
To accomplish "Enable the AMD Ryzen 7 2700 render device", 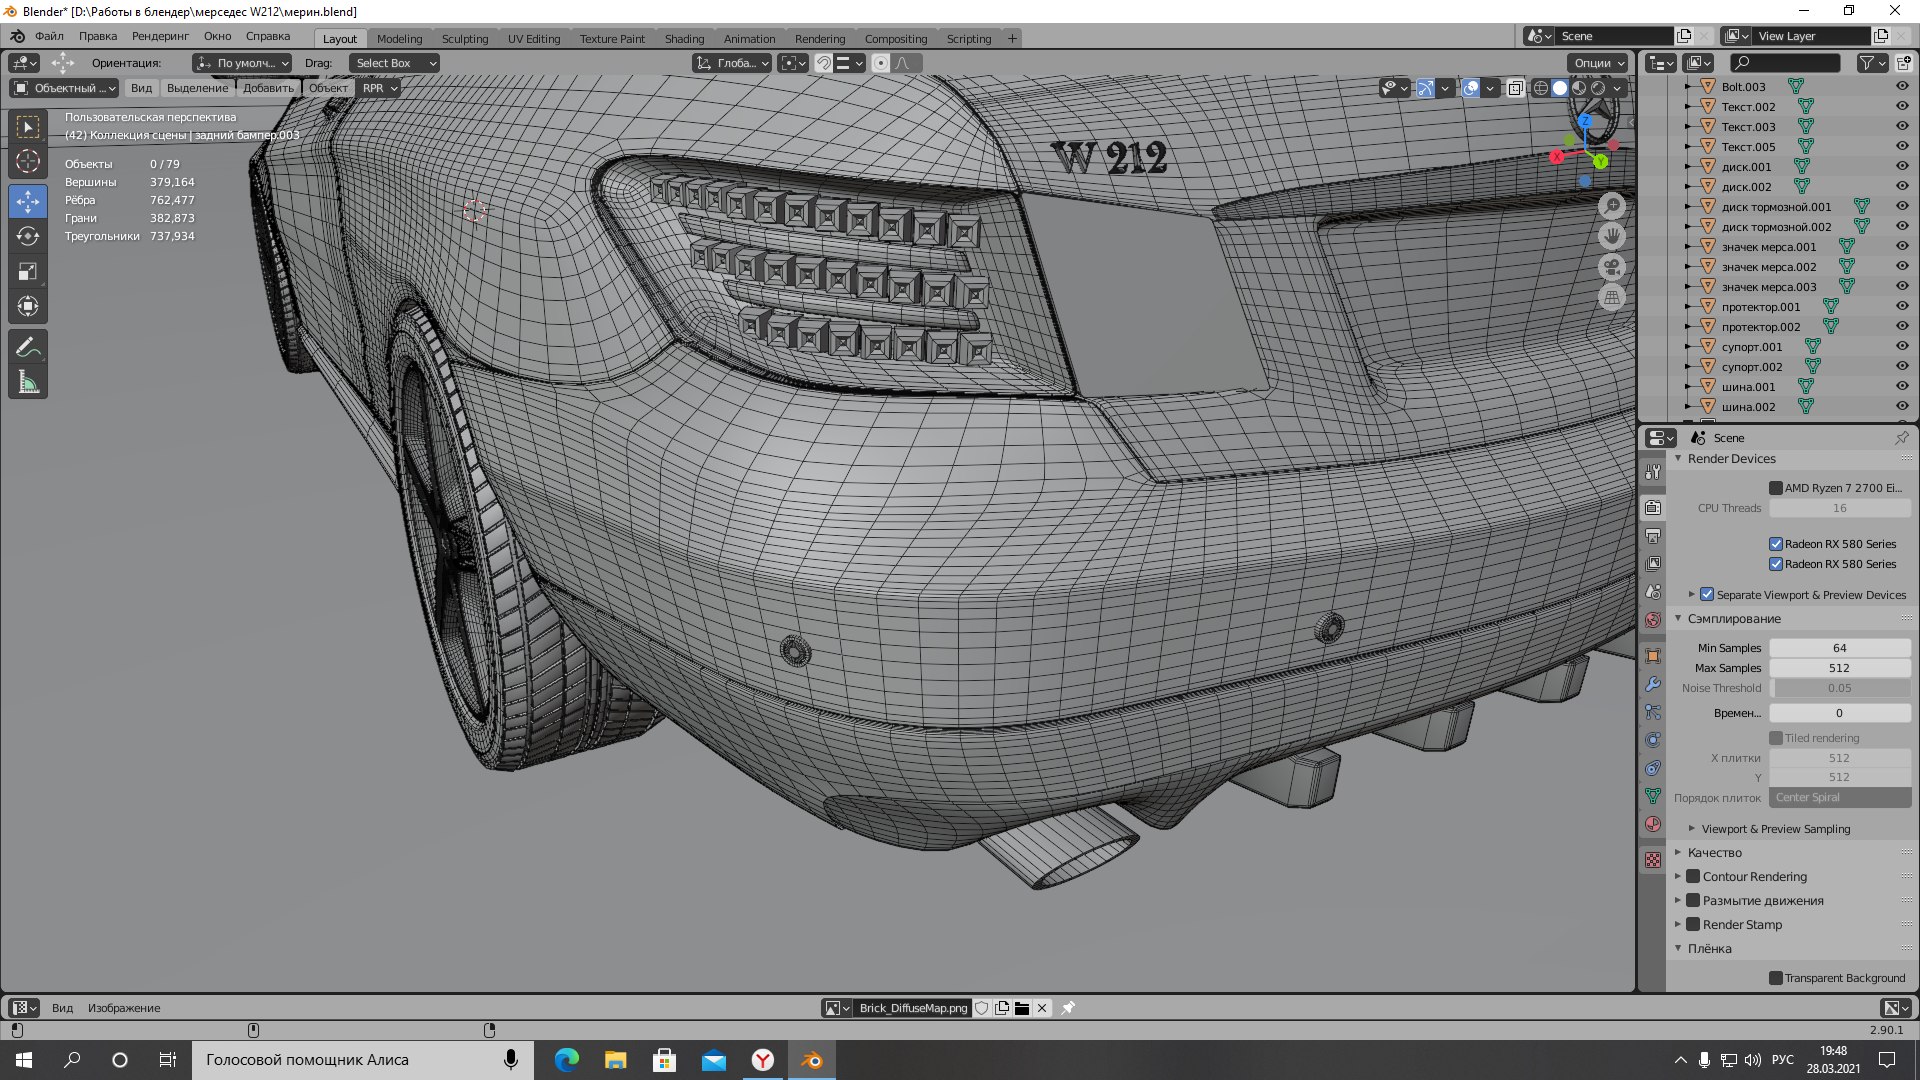I will 1776,488.
